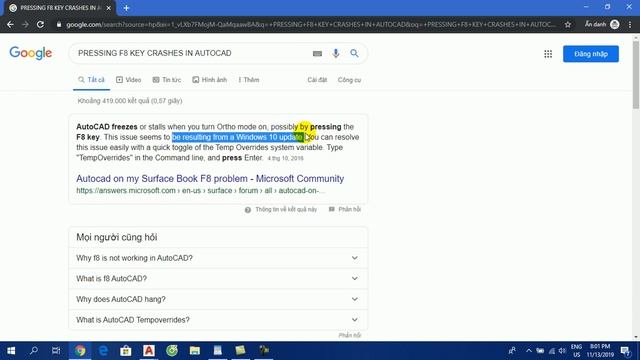Open the Windows Start menu
Viewport: 640px width, 360px height.
click(x=11, y=351)
